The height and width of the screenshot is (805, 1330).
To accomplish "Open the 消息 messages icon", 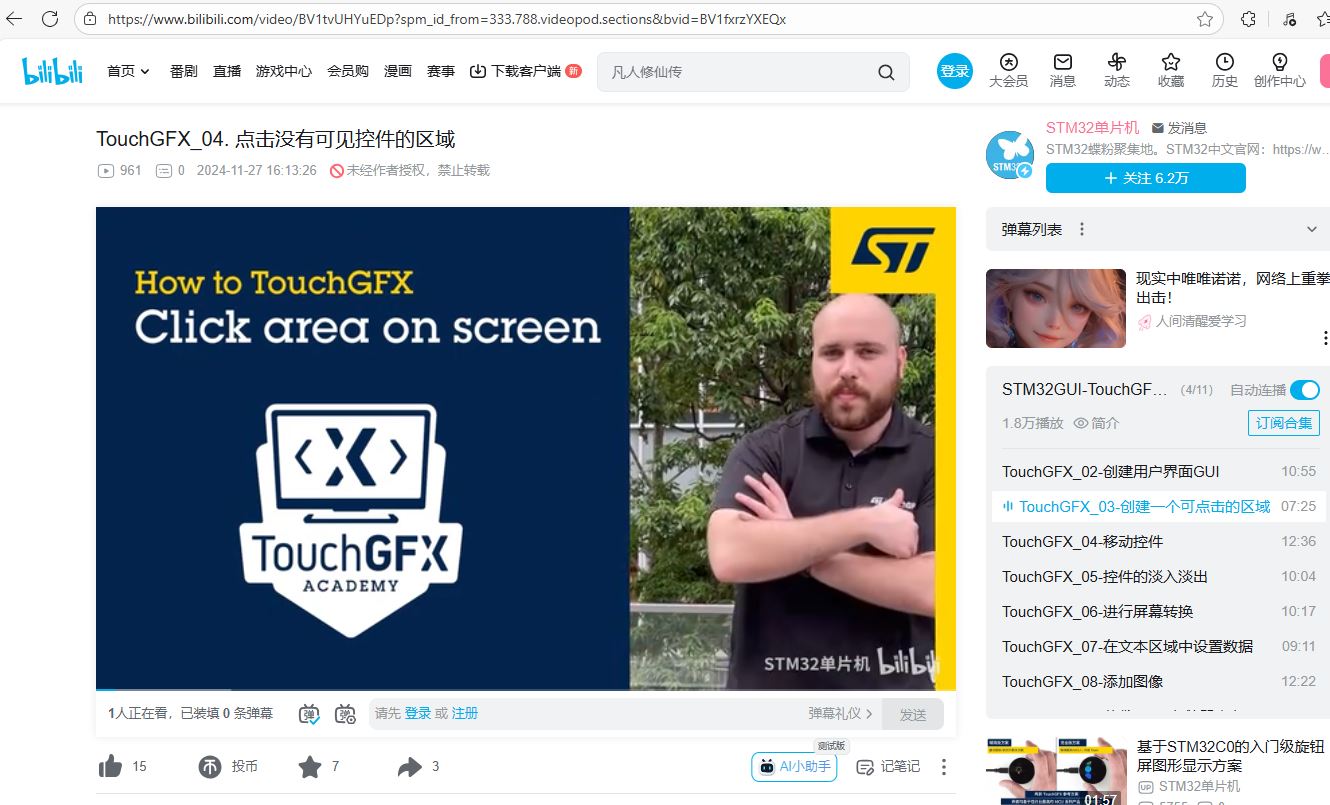I will 1063,62.
